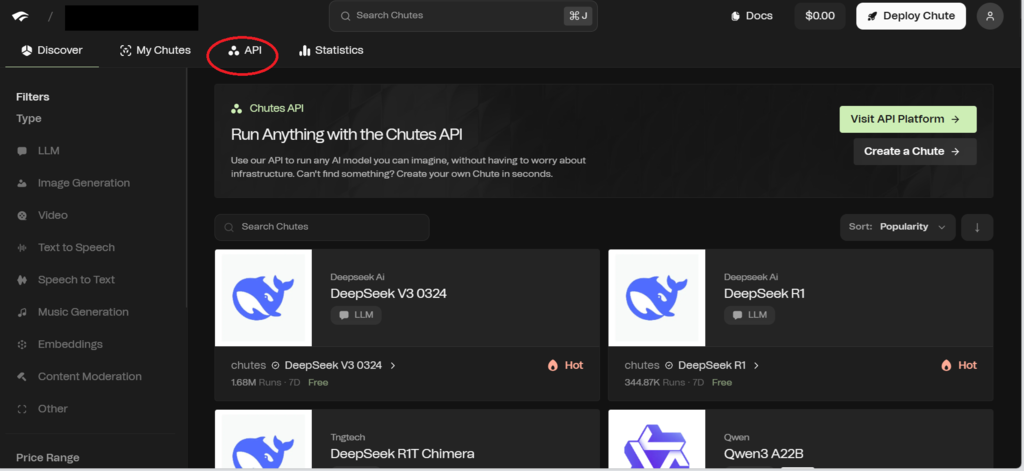Focus the Search Chutes field above cards
Image resolution: width=1024 pixels, height=471 pixels.
click(322, 227)
